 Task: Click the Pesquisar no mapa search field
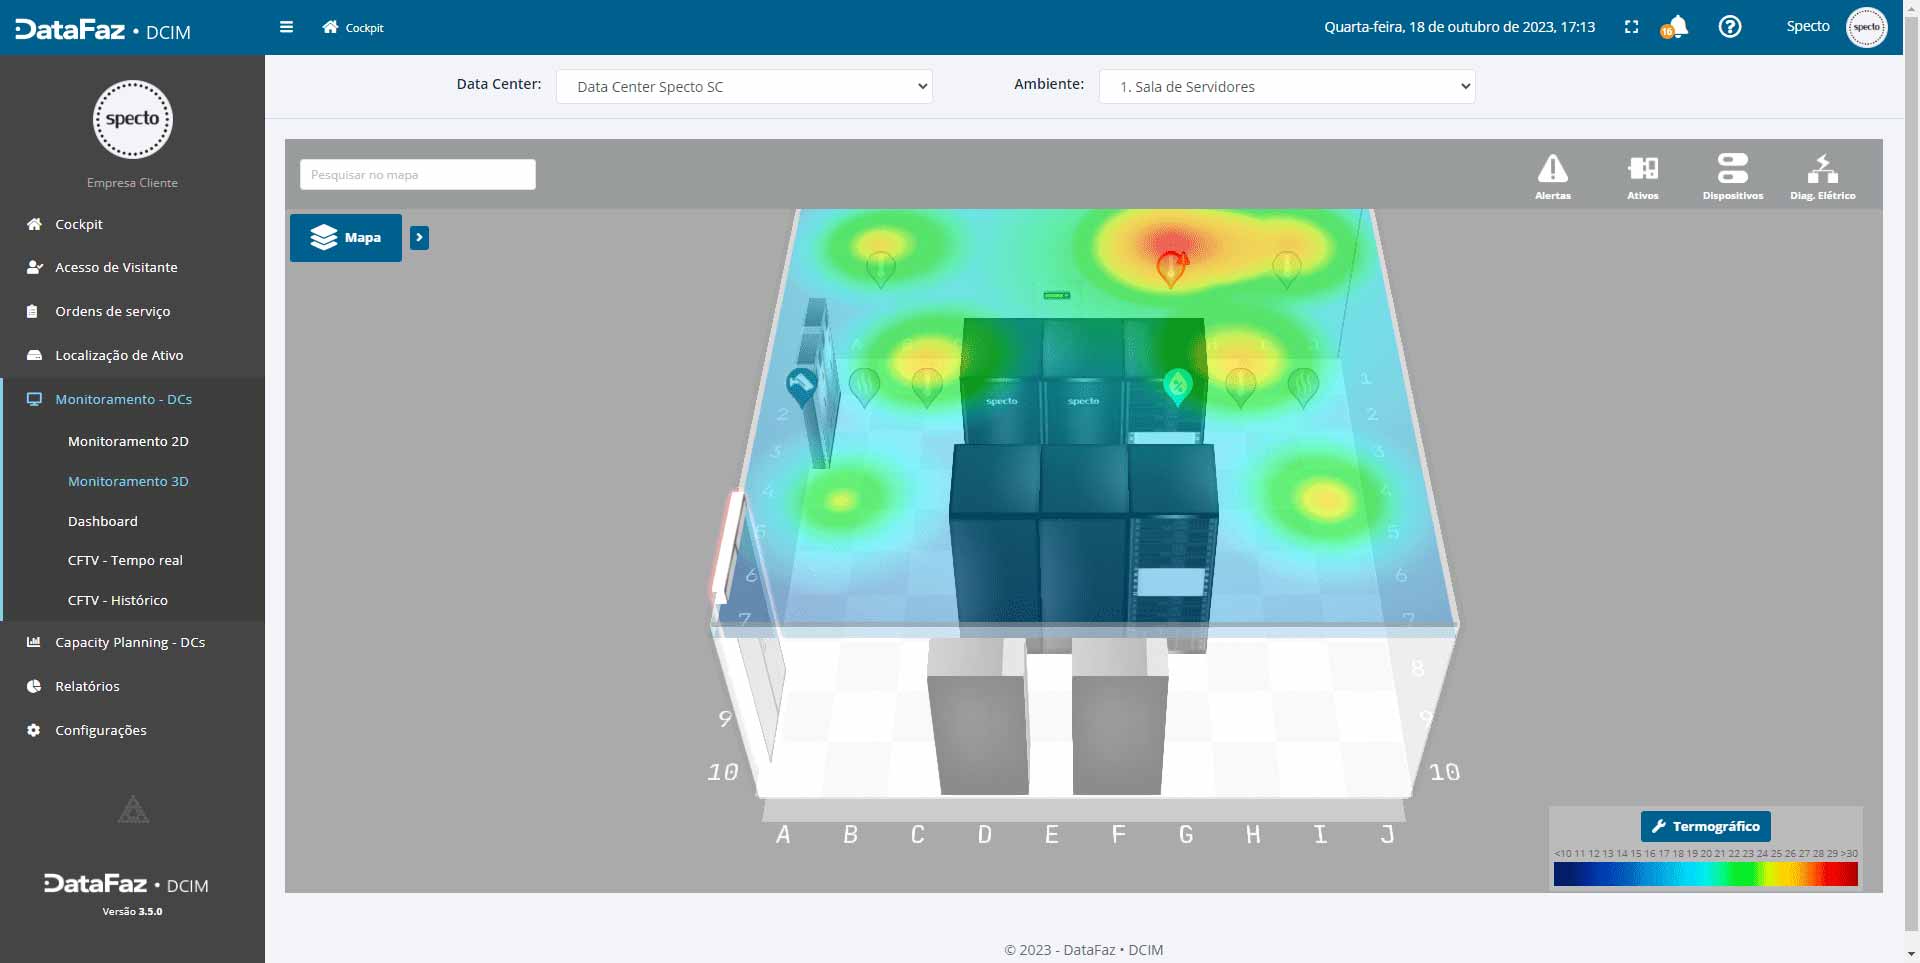(417, 175)
